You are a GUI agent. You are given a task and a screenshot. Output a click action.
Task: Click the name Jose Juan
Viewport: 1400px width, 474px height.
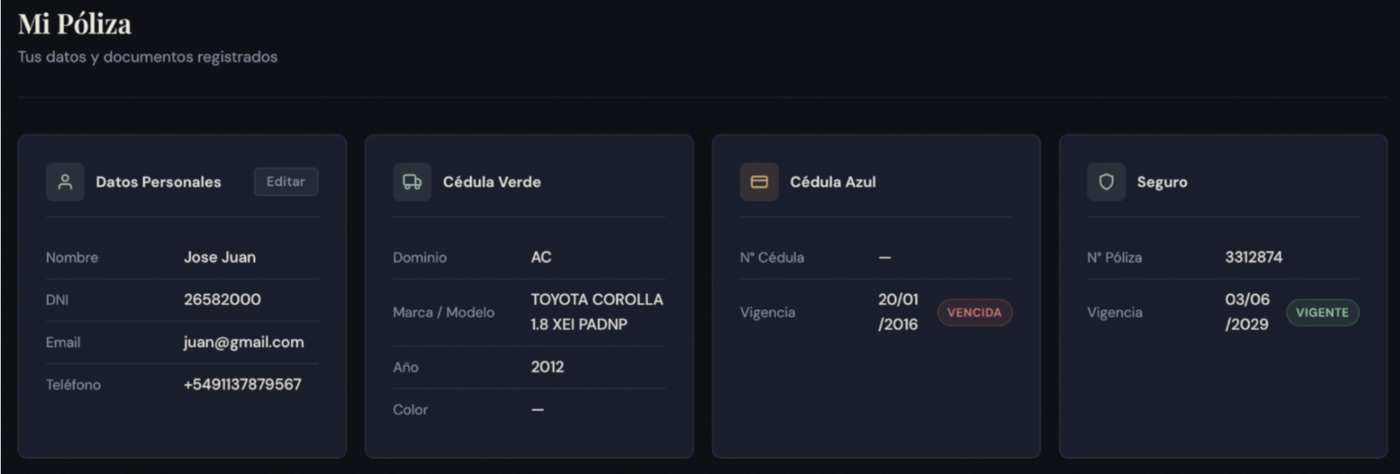(x=220, y=257)
